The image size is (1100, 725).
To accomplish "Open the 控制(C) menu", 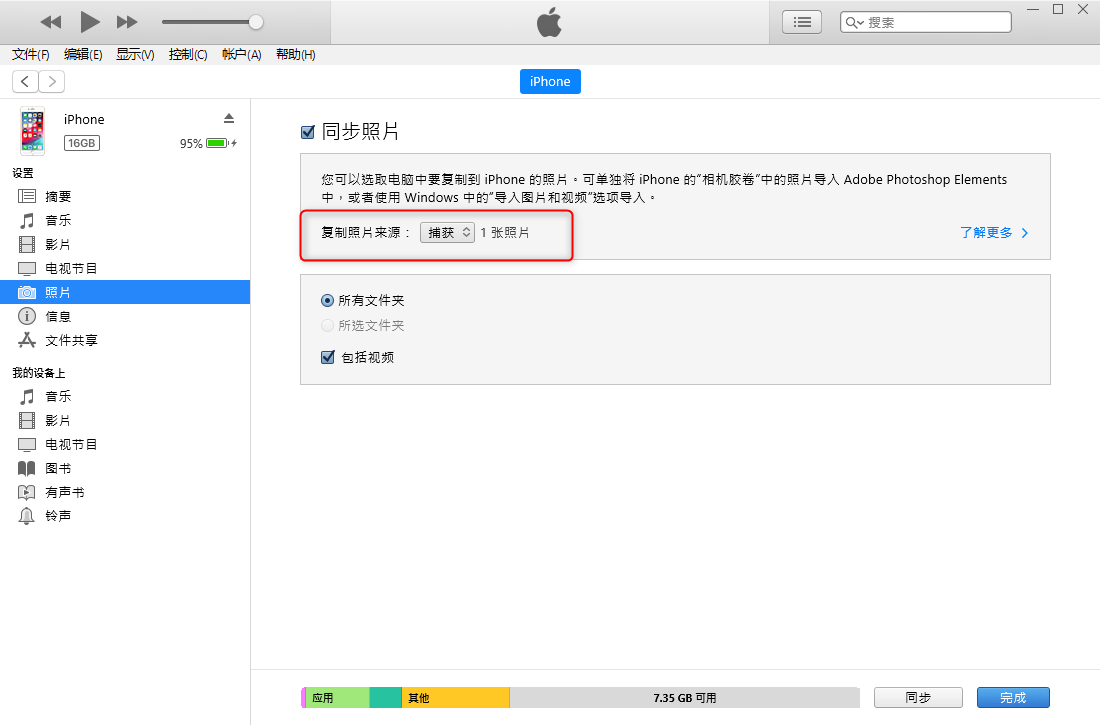I will pyautogui.click(x=188, y=55).
